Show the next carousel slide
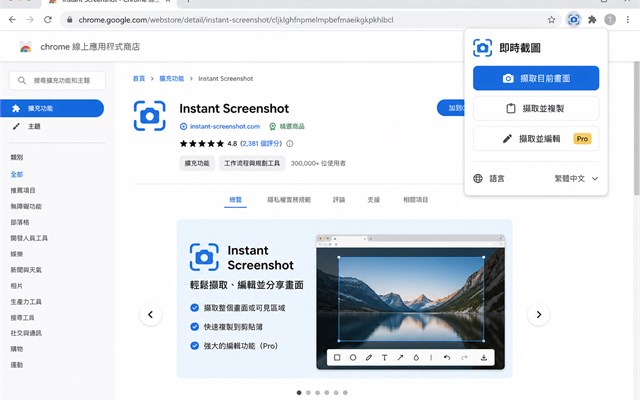Image resolution: width=640 pixels, height=400 pixels. 539,315
